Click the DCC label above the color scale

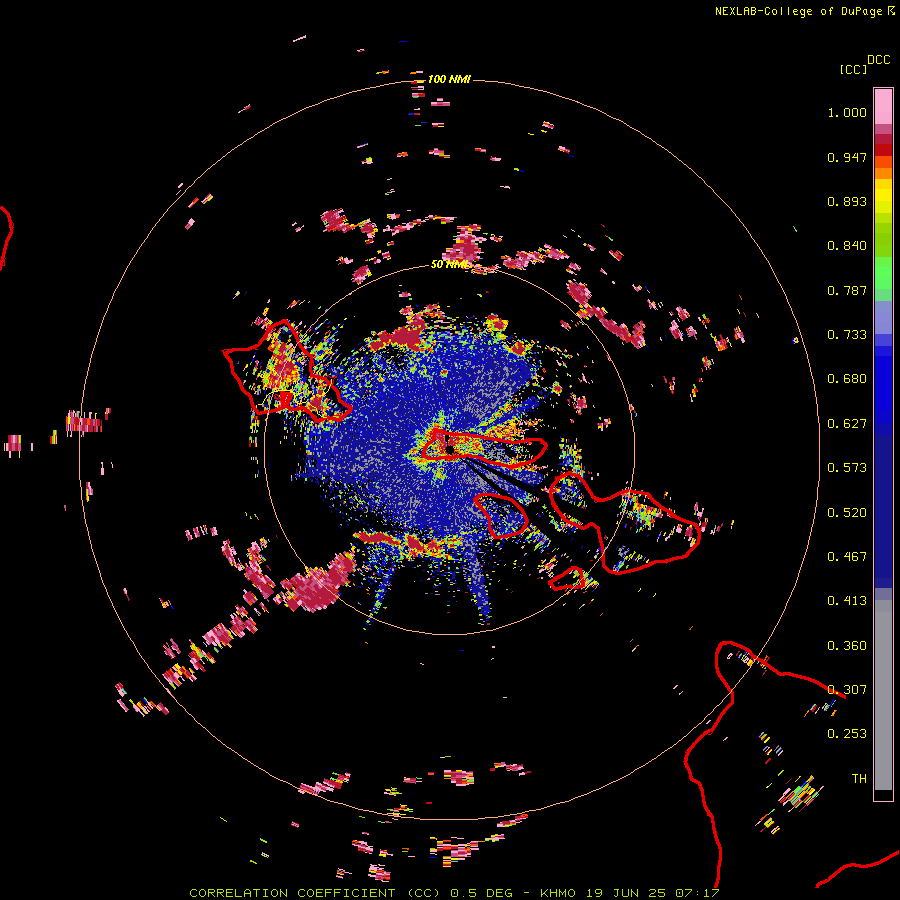tap(879, 60)
